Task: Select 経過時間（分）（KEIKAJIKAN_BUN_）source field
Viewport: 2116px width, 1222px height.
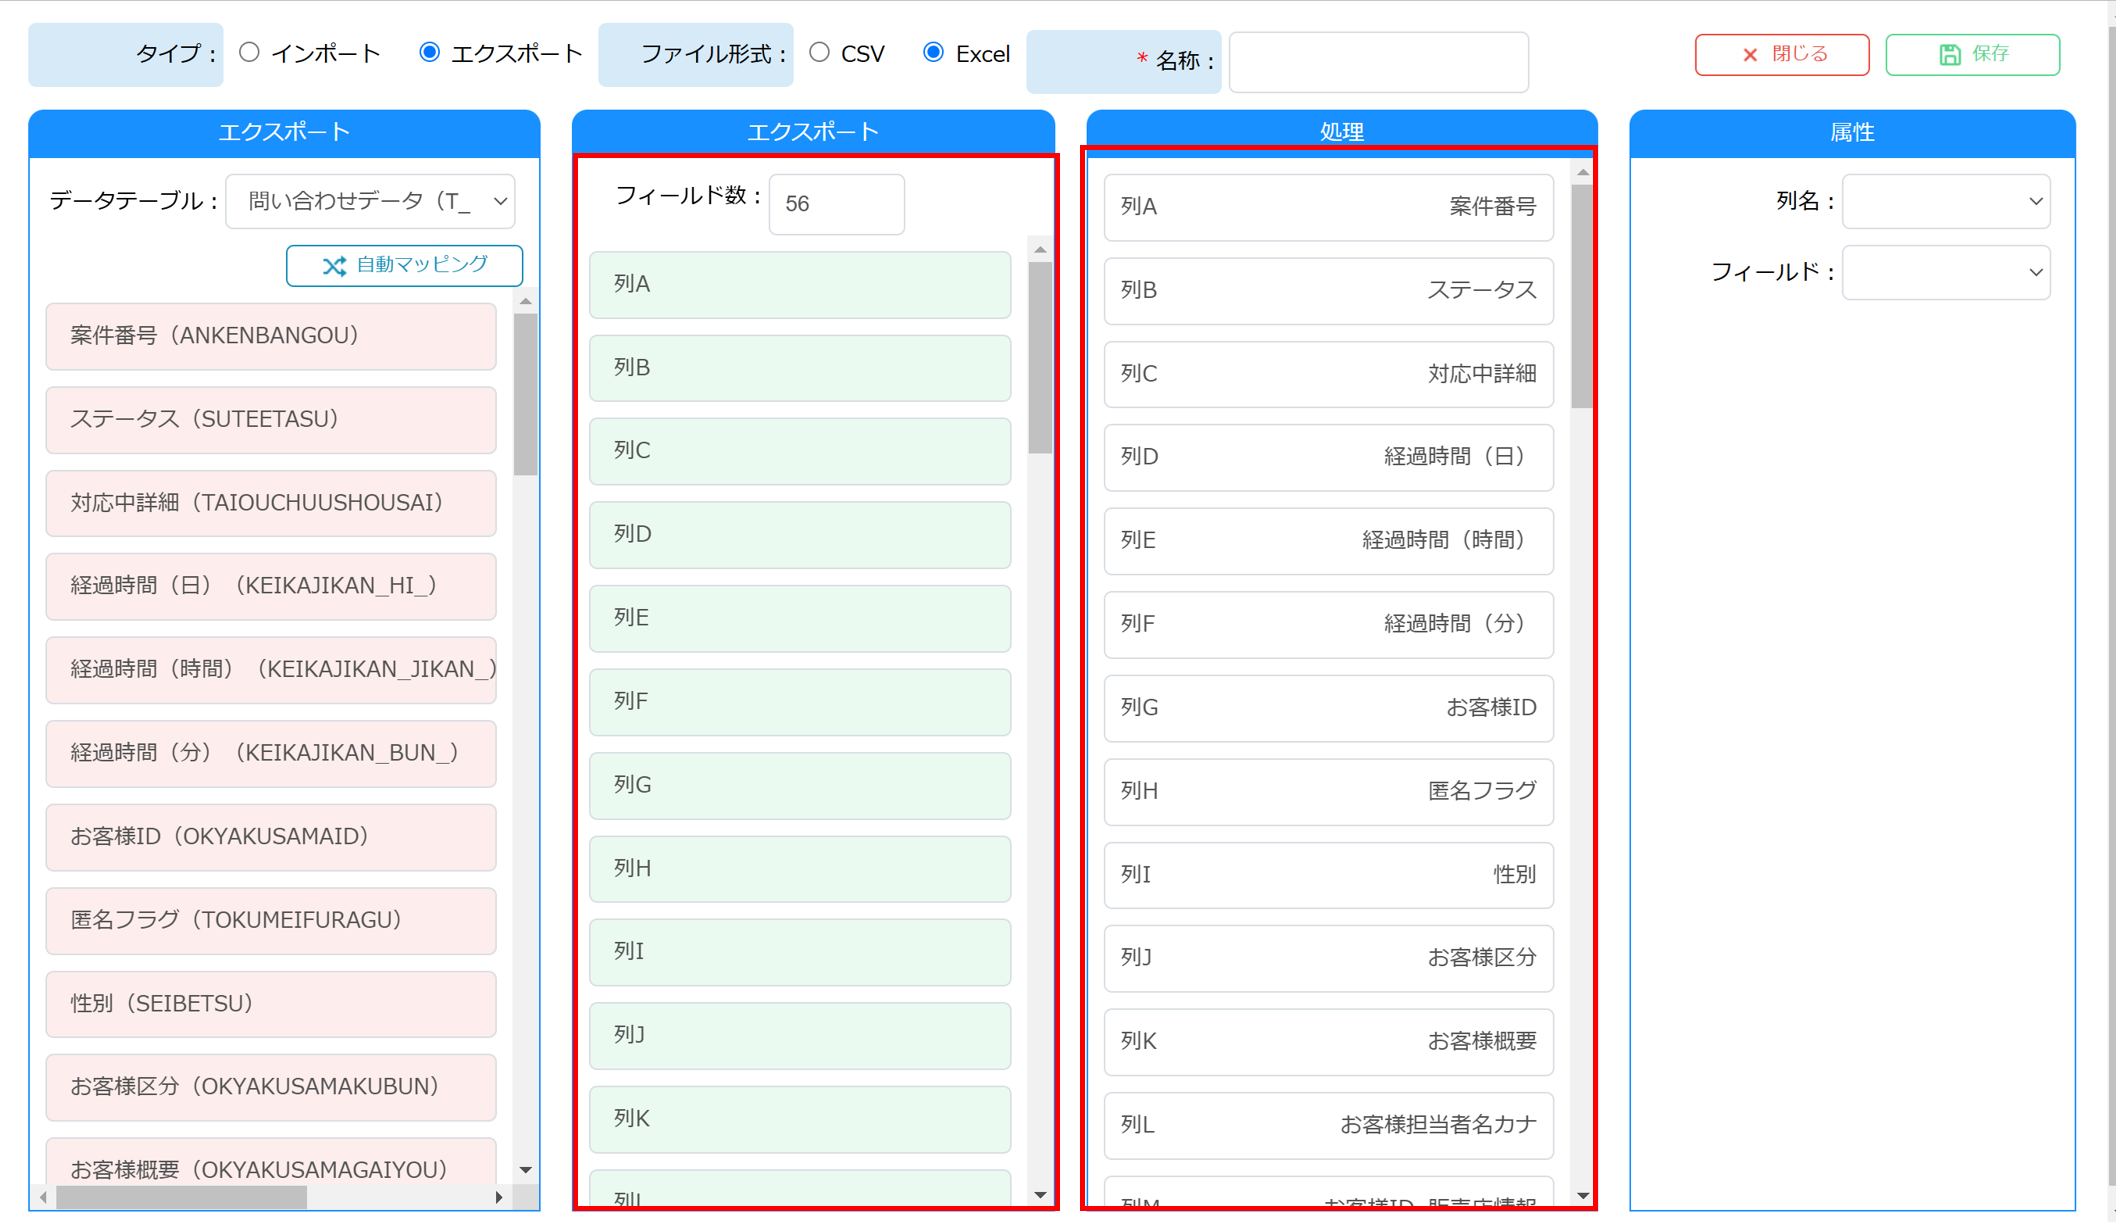Action: click(271, 753)
